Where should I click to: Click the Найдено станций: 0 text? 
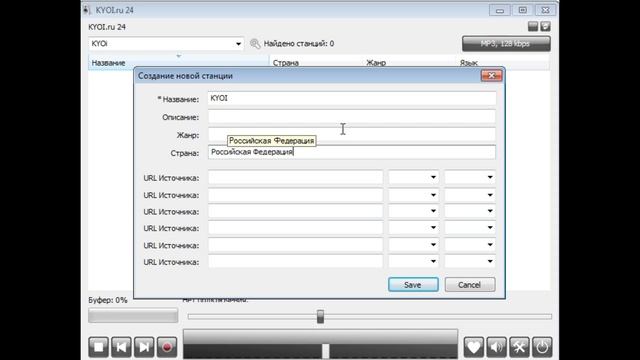tap(299, 44)
